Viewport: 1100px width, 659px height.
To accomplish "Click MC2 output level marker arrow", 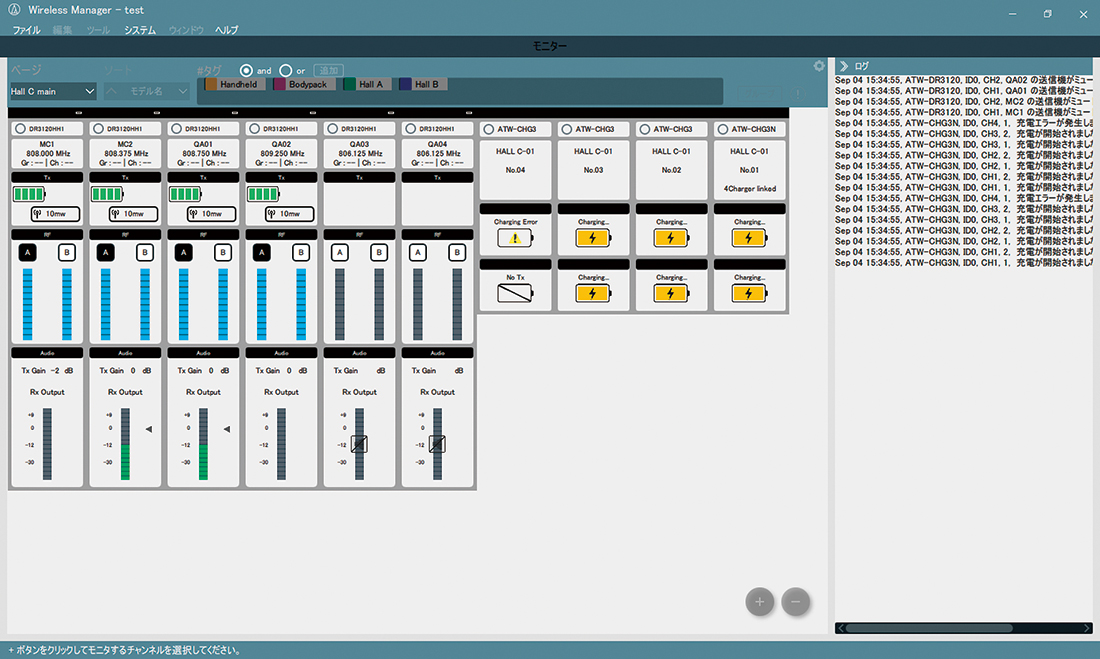I will pos(149,429).
